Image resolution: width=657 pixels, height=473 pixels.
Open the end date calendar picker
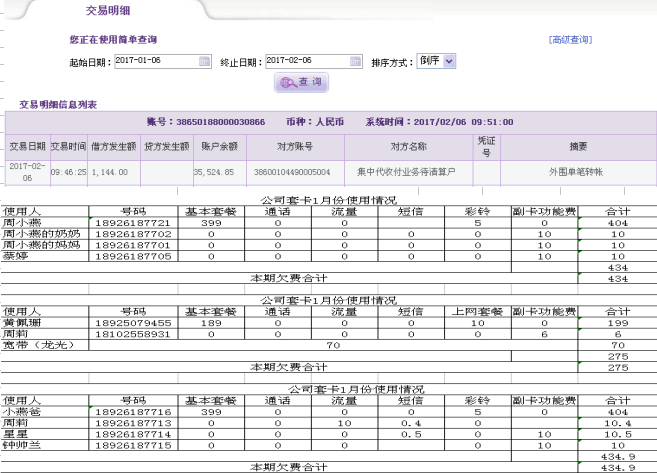pos(353,61)
